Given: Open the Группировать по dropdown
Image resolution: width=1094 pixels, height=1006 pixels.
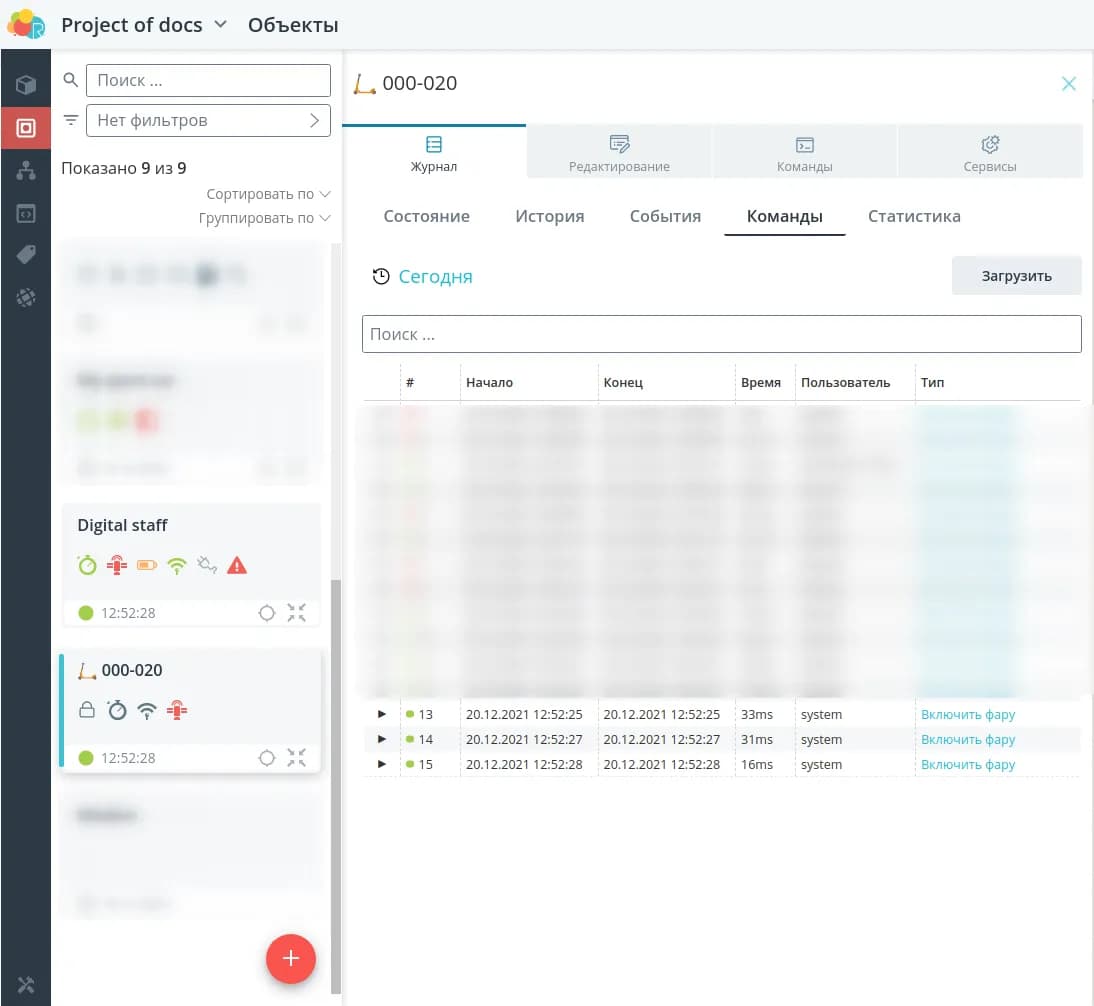Looking at the screenshot, I should click(264, 218).
